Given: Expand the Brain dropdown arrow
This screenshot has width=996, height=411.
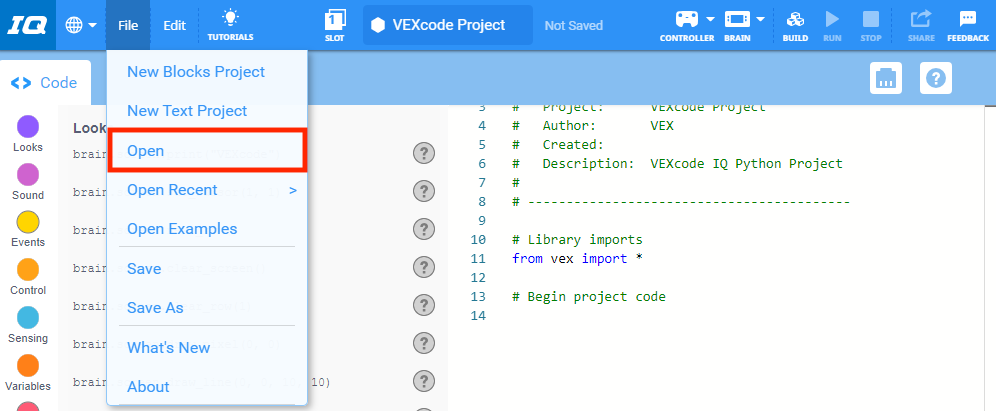Looking at the screenshot, I should coord(760,19).
